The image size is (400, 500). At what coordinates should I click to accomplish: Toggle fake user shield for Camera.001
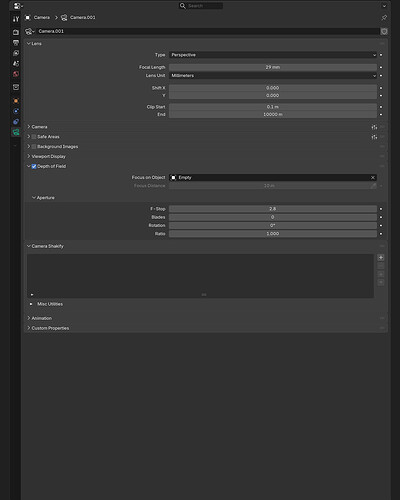coord(384,31)
